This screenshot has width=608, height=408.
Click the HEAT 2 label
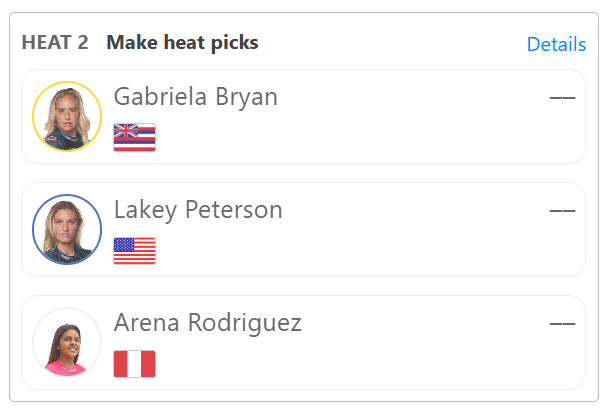click(x=55, y=42)
